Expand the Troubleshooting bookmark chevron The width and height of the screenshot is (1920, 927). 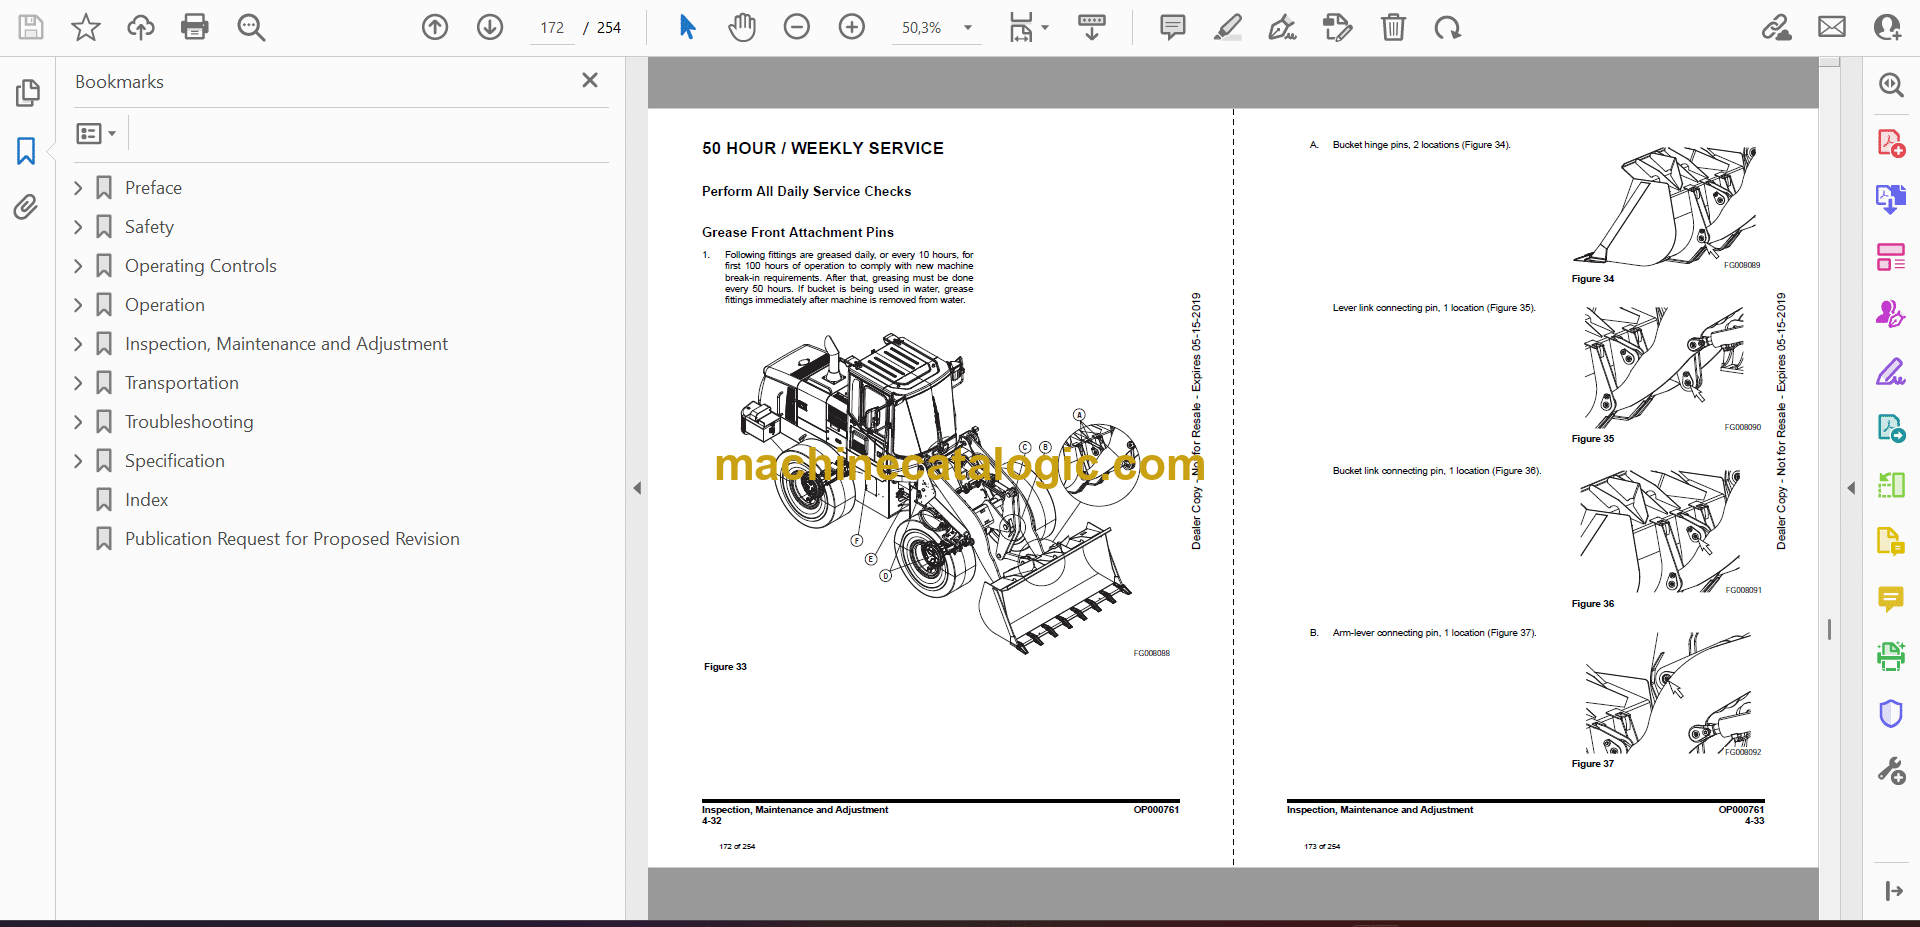79,422
